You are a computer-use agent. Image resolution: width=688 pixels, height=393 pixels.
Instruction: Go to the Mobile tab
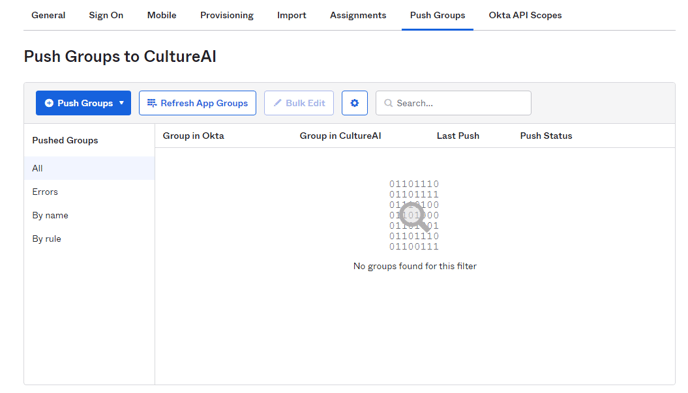pyautogui.click(x=162, y=15)
